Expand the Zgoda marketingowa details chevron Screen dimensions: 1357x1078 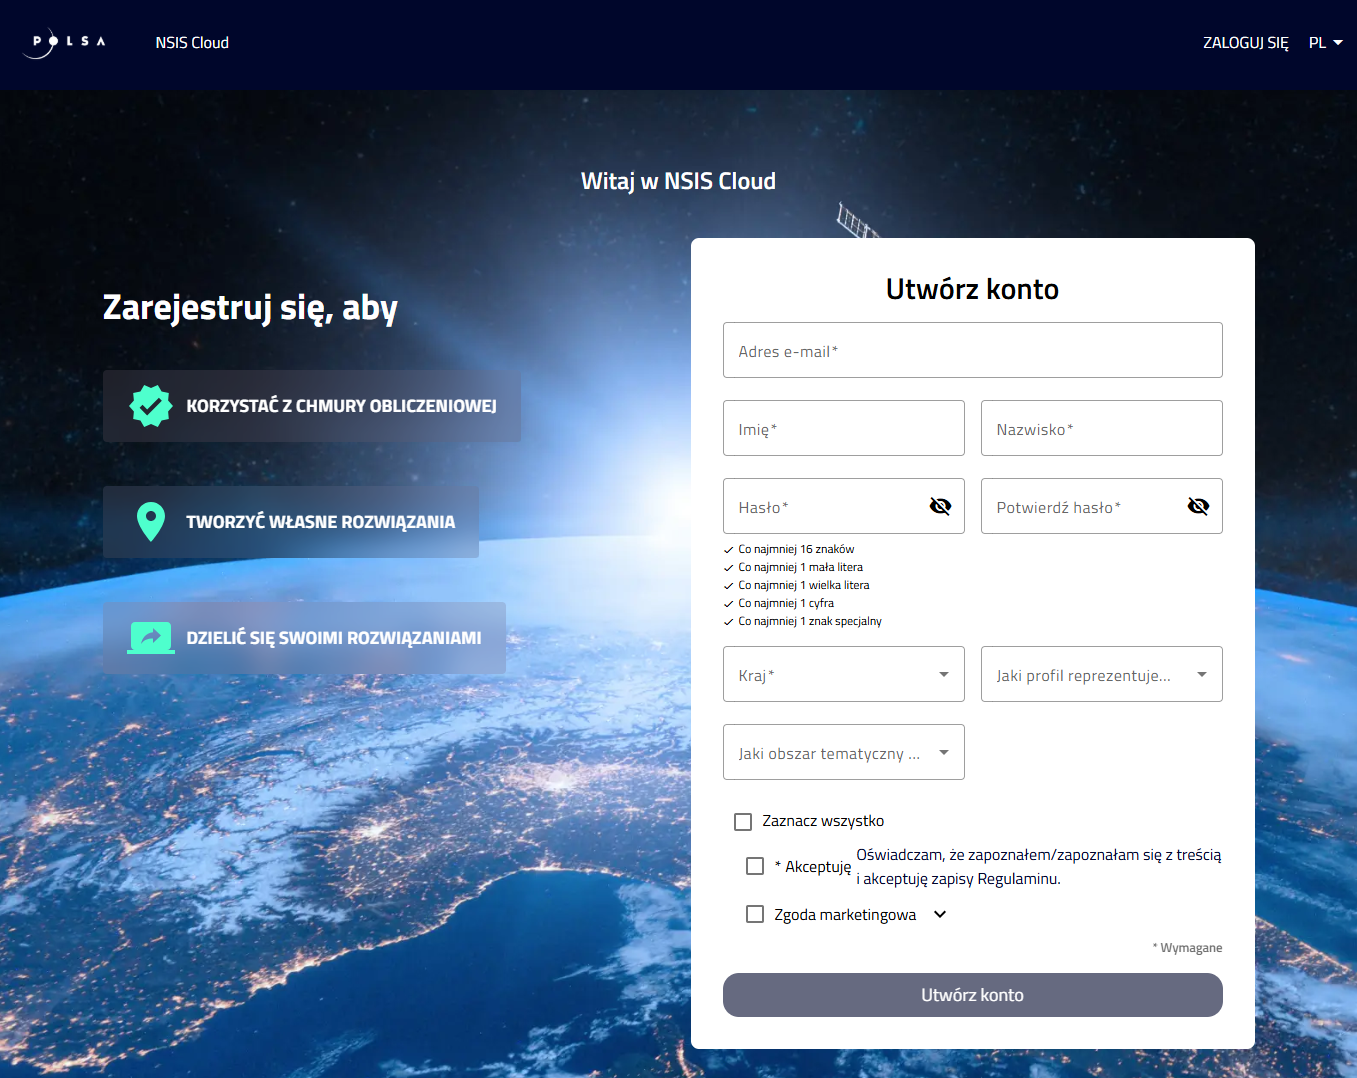(x=940, y=914)
